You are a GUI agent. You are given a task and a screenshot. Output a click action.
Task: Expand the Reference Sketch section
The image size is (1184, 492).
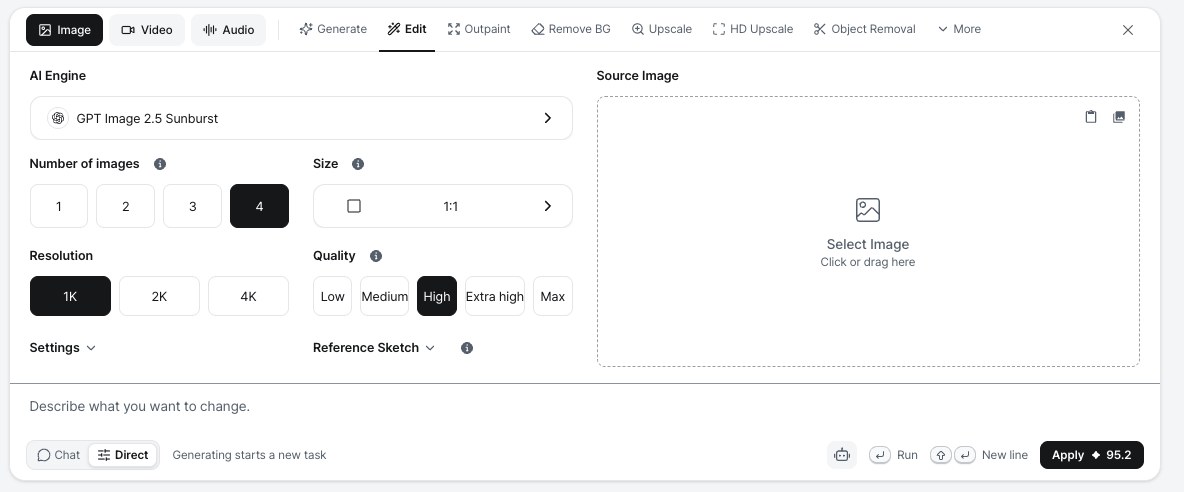pos(375,348)
